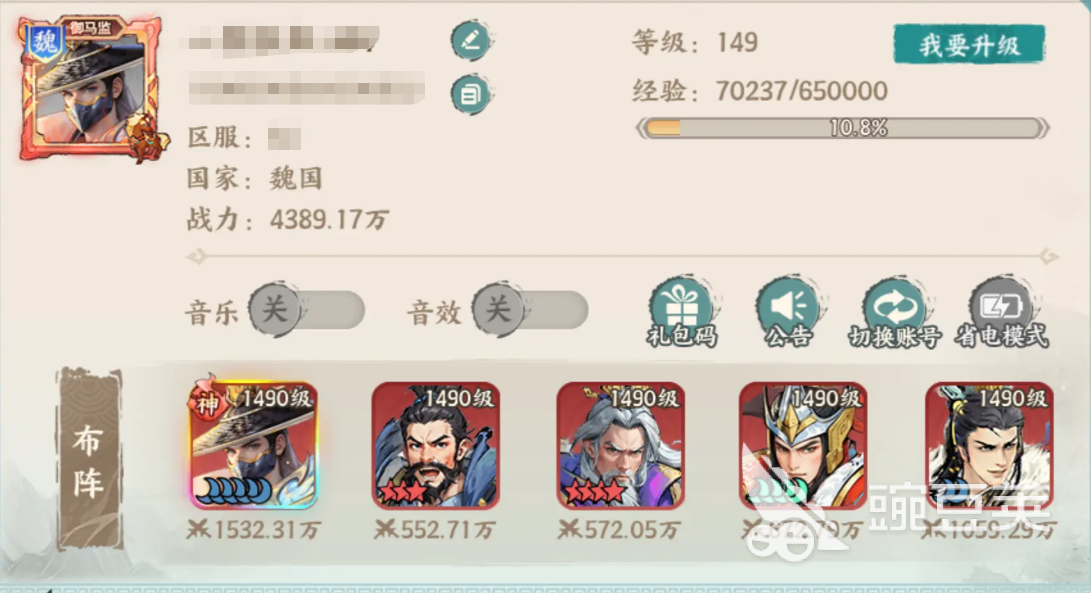Select the 神 hero with 1532.31万 power
This screenshot has width=1091, height=593.
pos(253,445)
